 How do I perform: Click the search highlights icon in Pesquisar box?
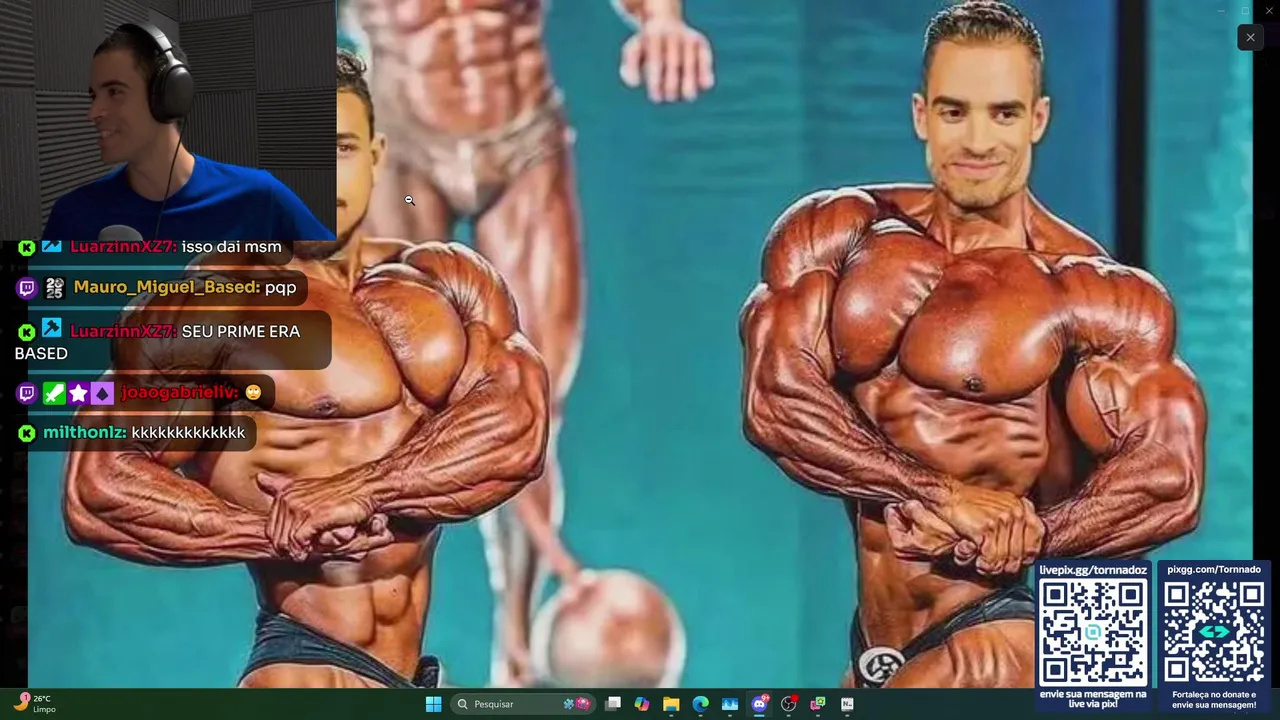coord(577,704)
